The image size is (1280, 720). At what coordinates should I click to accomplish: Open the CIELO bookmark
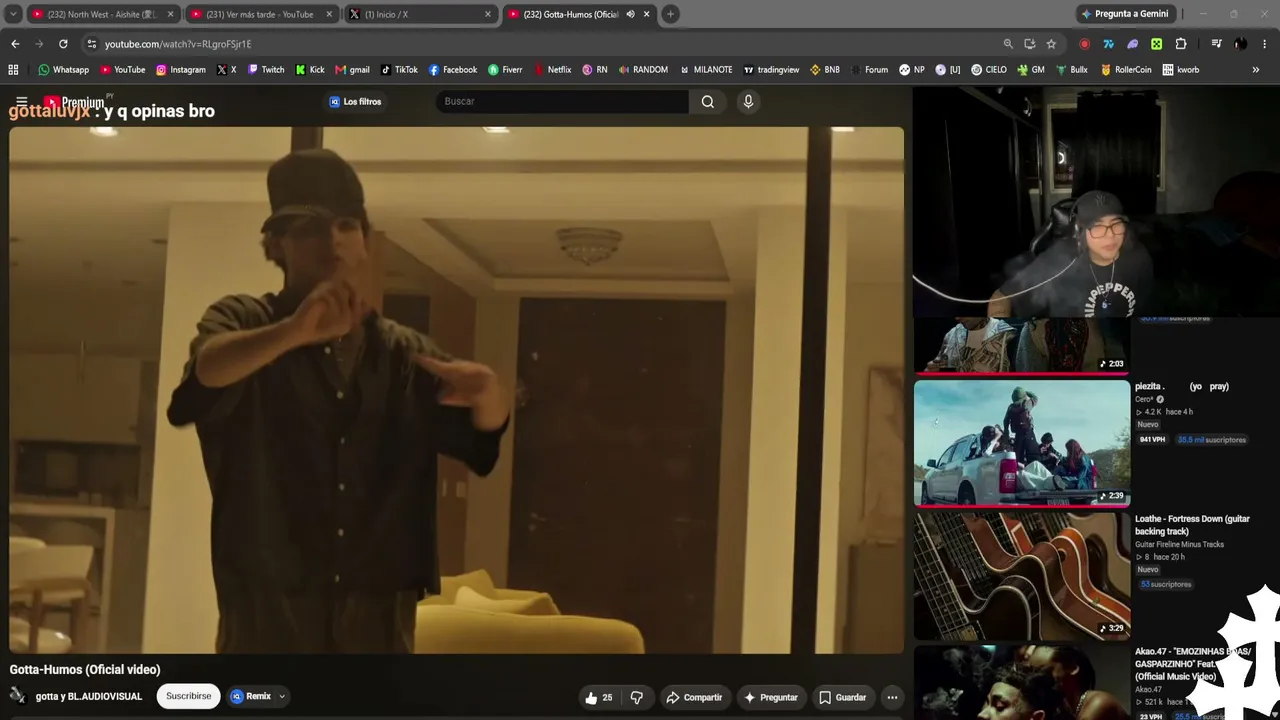[x=989, y=70]
